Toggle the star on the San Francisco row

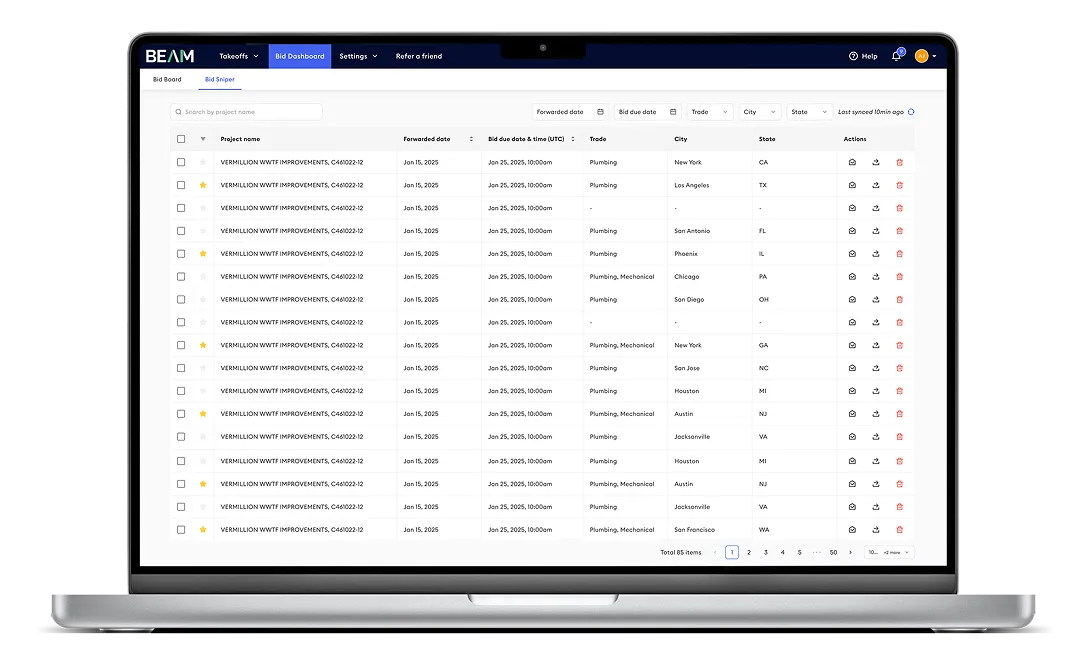click(x=203, y=530)
